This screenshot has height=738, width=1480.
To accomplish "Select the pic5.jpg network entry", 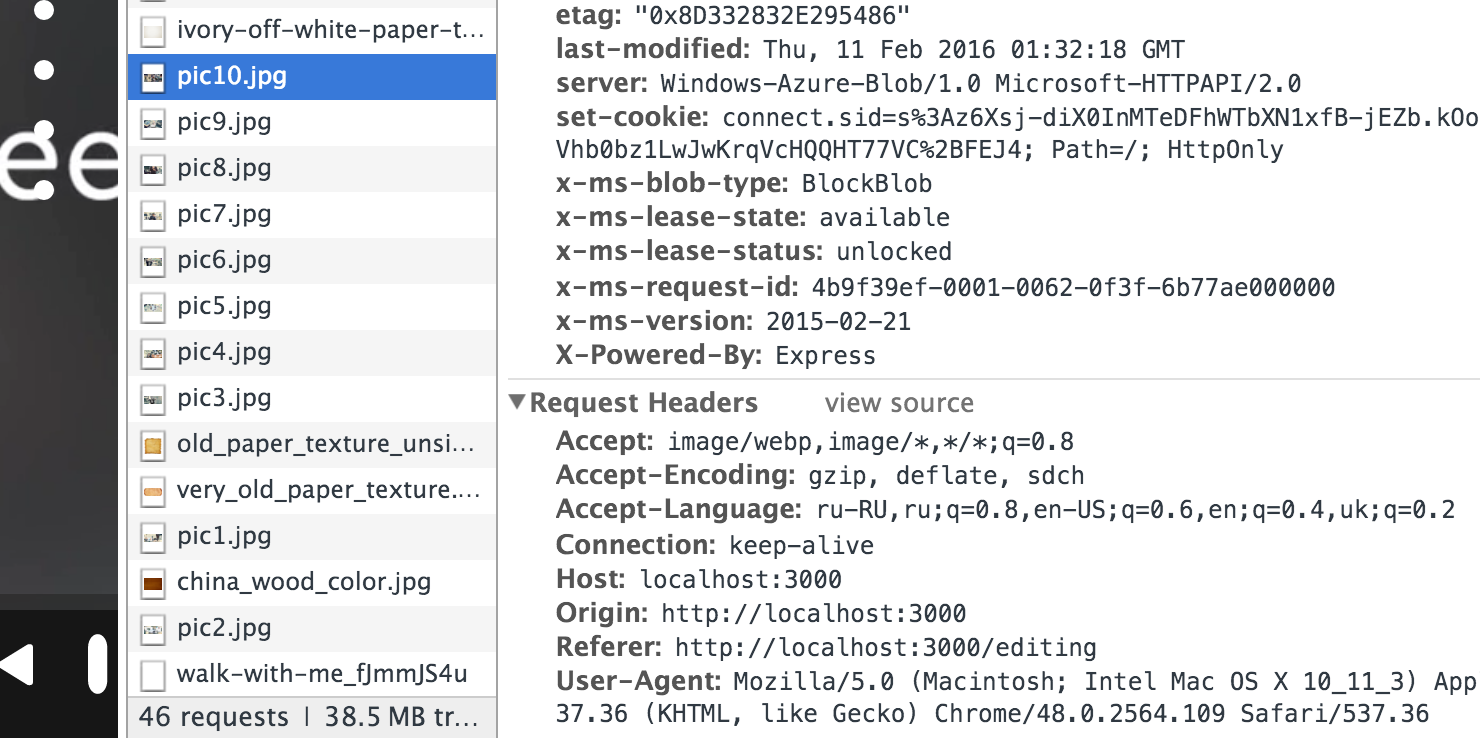I will (312, 306).
